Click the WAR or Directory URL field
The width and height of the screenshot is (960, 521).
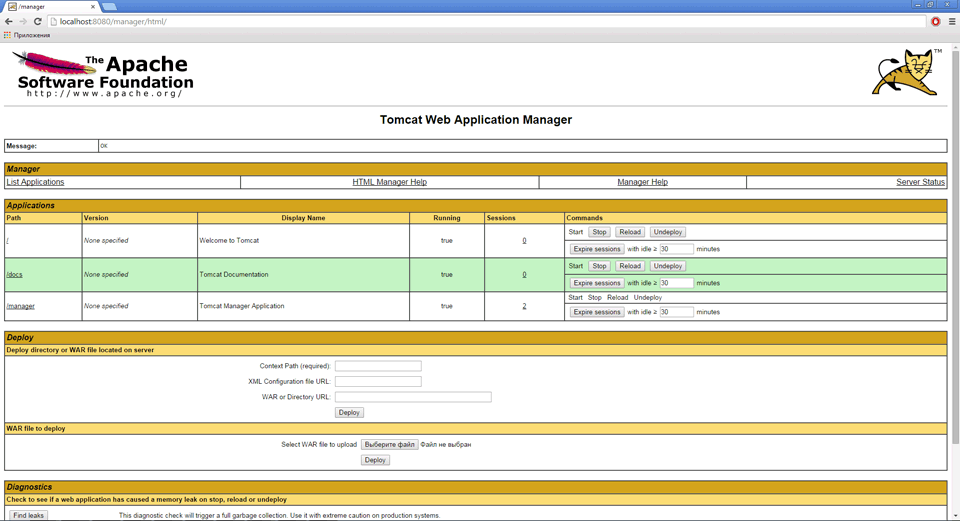click(413, 397)
